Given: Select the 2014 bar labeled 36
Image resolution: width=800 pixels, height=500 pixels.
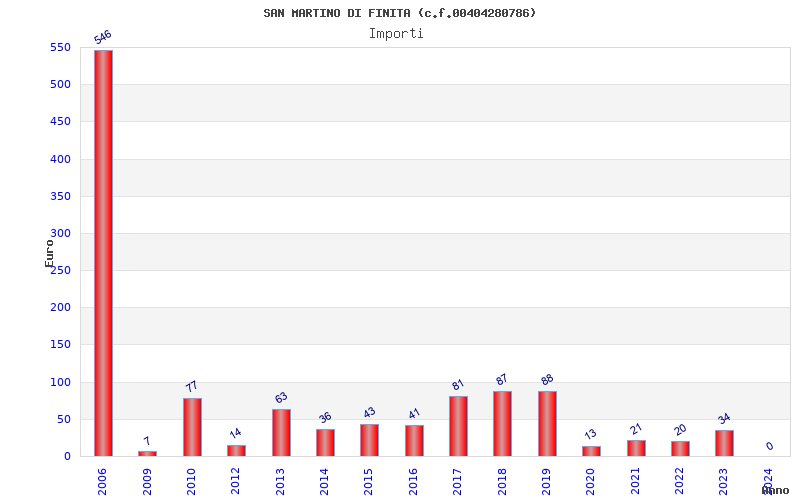Looking at the screenshot, I should [326, 442].
